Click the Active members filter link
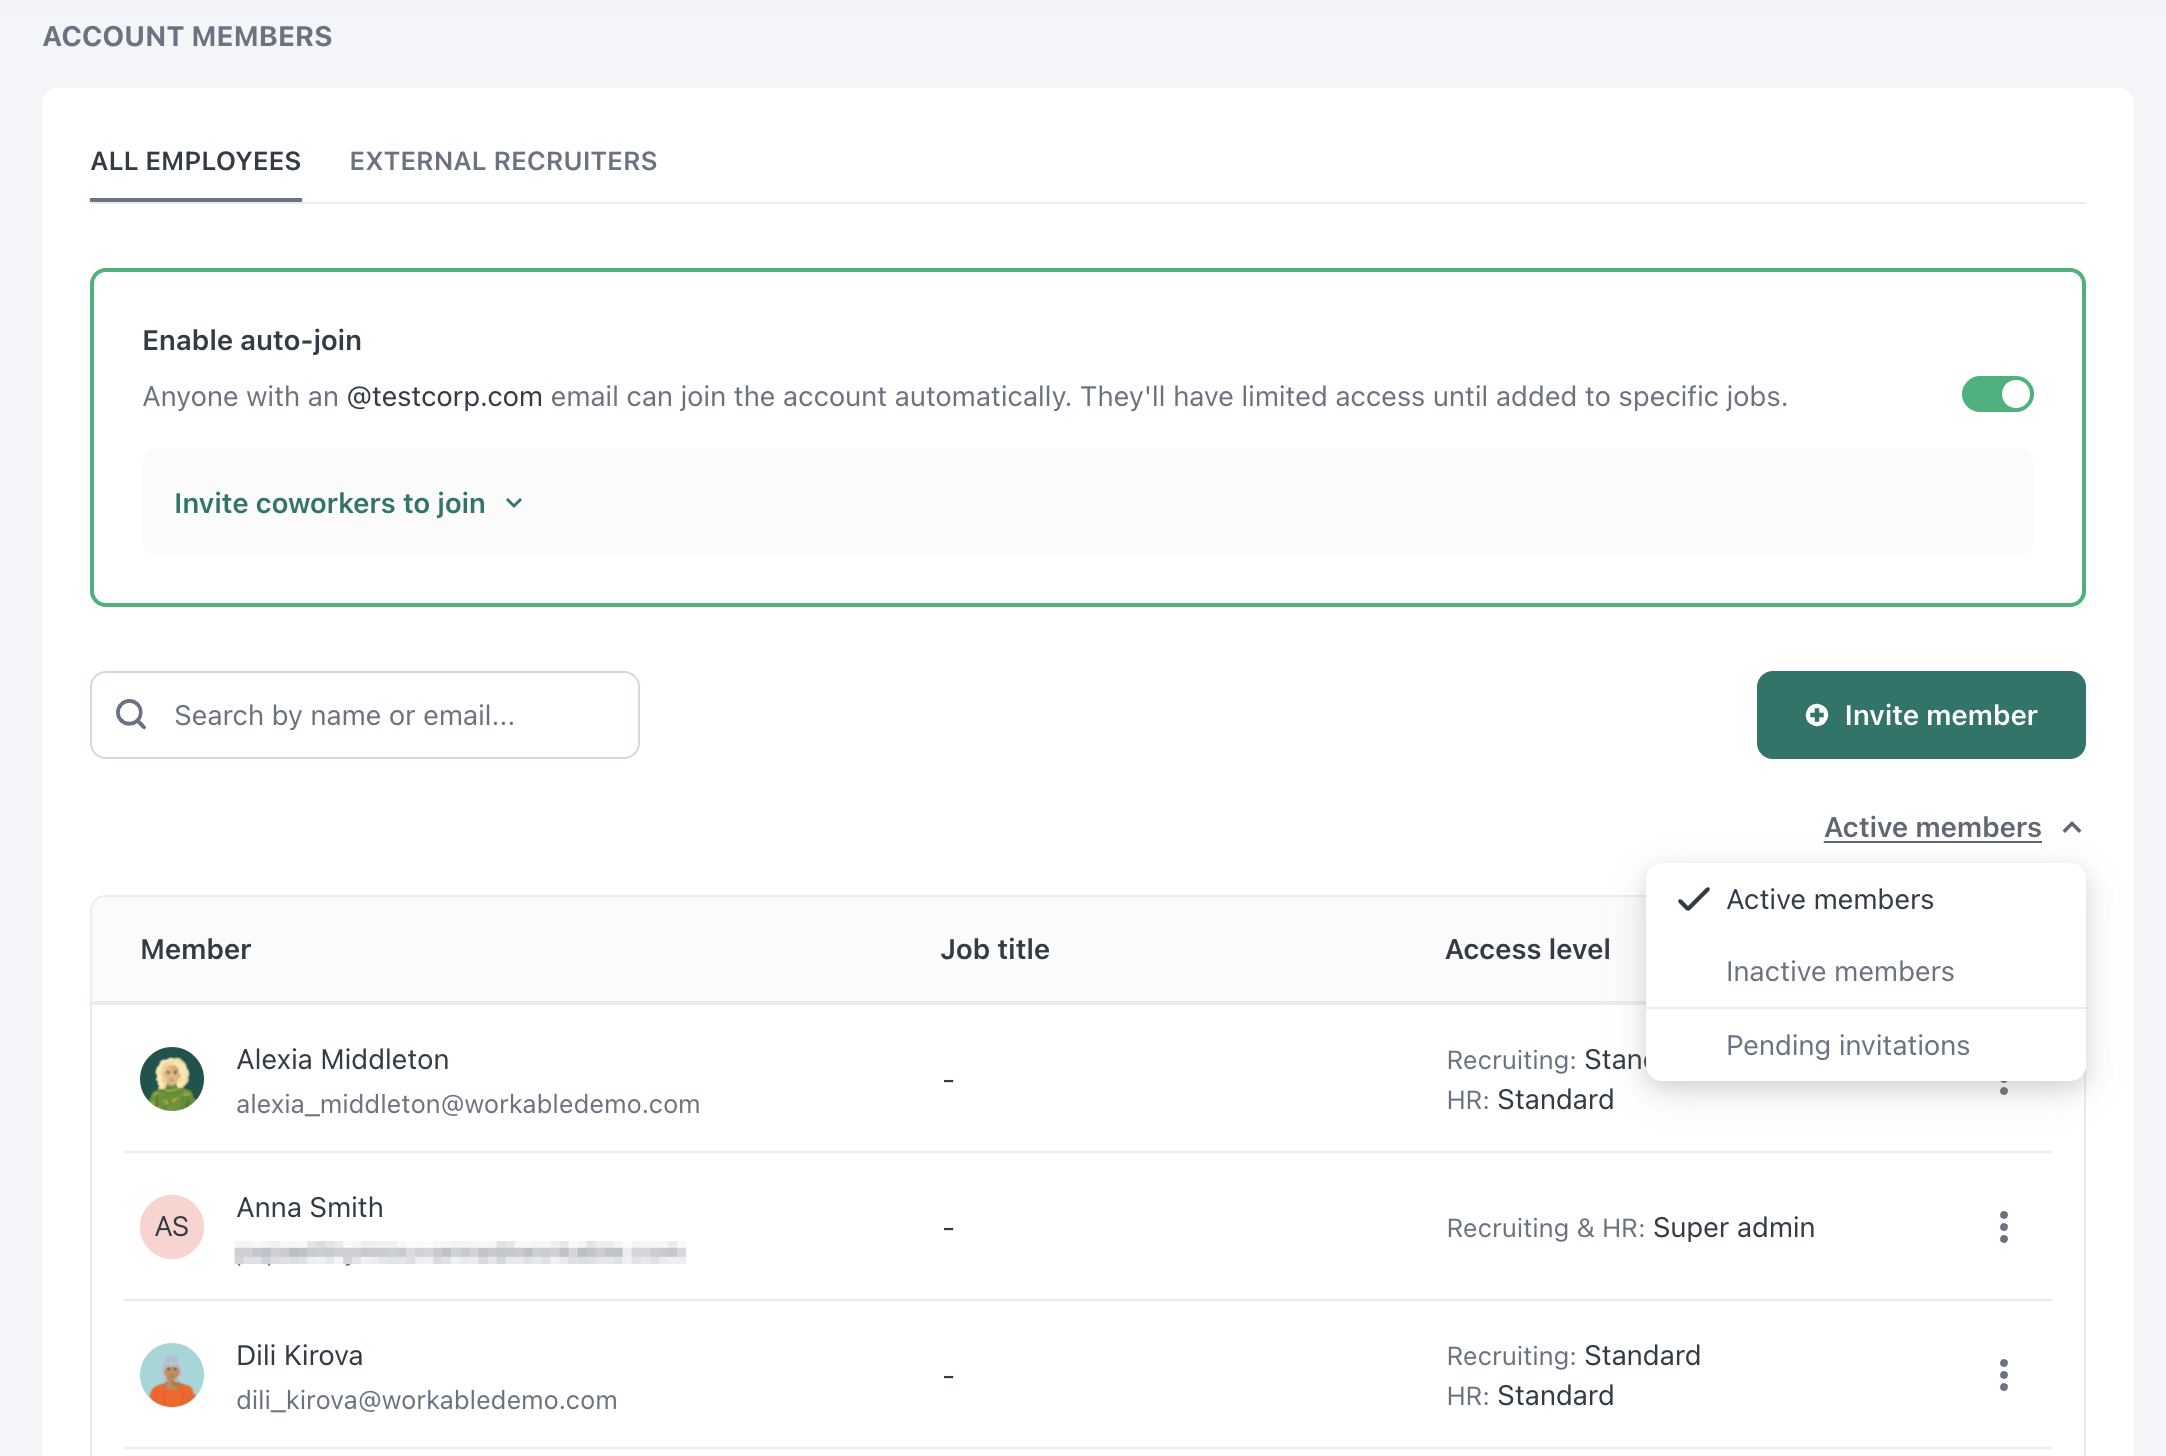This screenshot has height=1456, width=2166. (1932, 828)
